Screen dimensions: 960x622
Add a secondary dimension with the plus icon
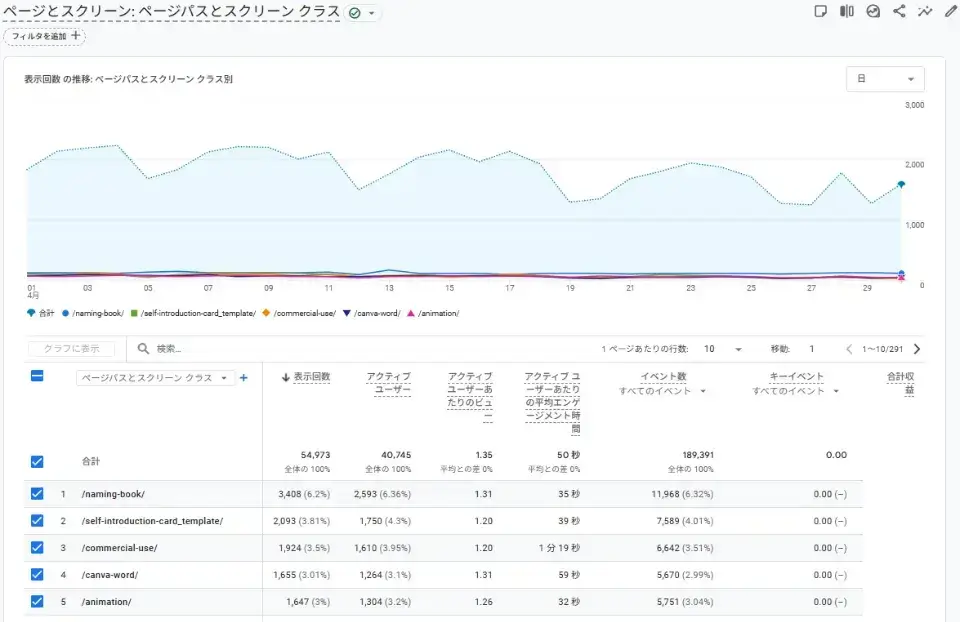[x=244, y=378]
